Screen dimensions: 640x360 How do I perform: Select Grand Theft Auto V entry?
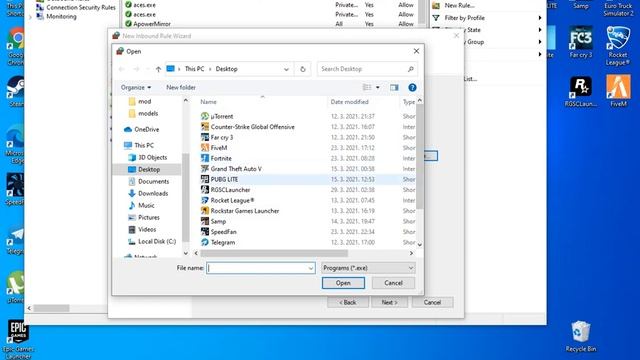pos(236,169)
